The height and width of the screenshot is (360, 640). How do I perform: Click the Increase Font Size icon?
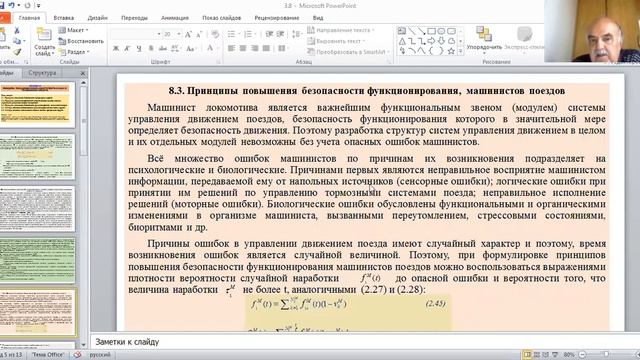(x=188, y=35)
